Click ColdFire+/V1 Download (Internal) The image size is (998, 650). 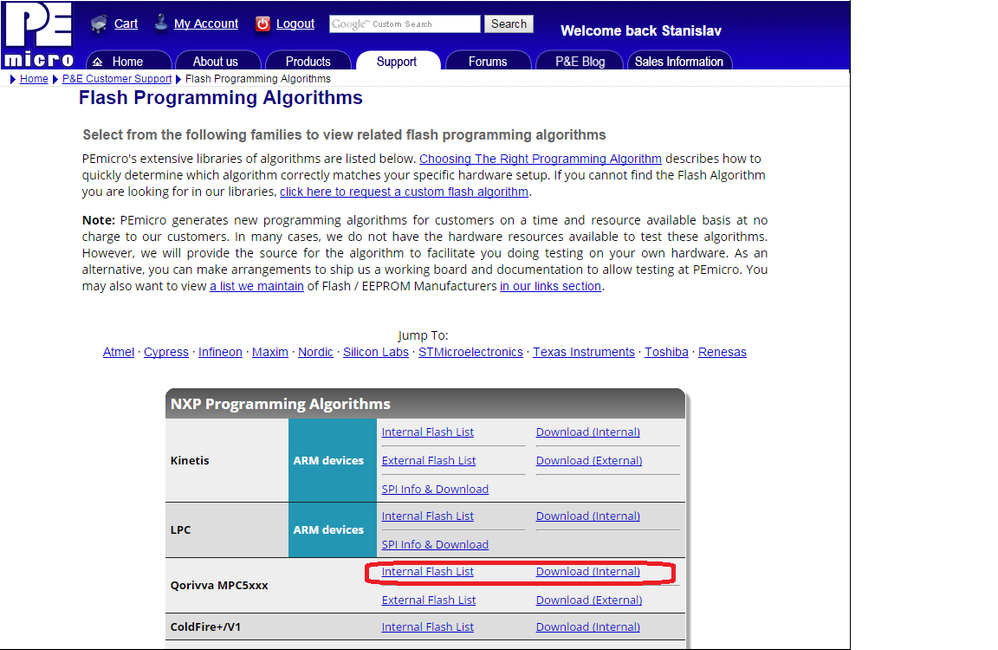click(588, 626)
